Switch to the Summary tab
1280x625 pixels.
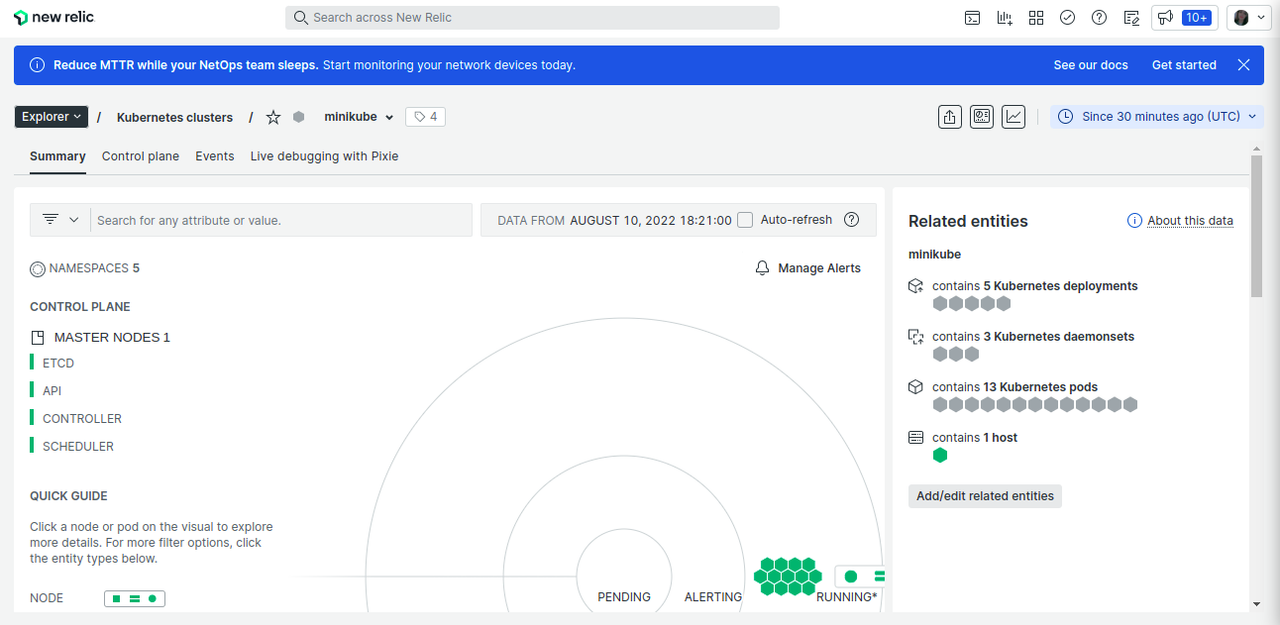click(58, 156)
